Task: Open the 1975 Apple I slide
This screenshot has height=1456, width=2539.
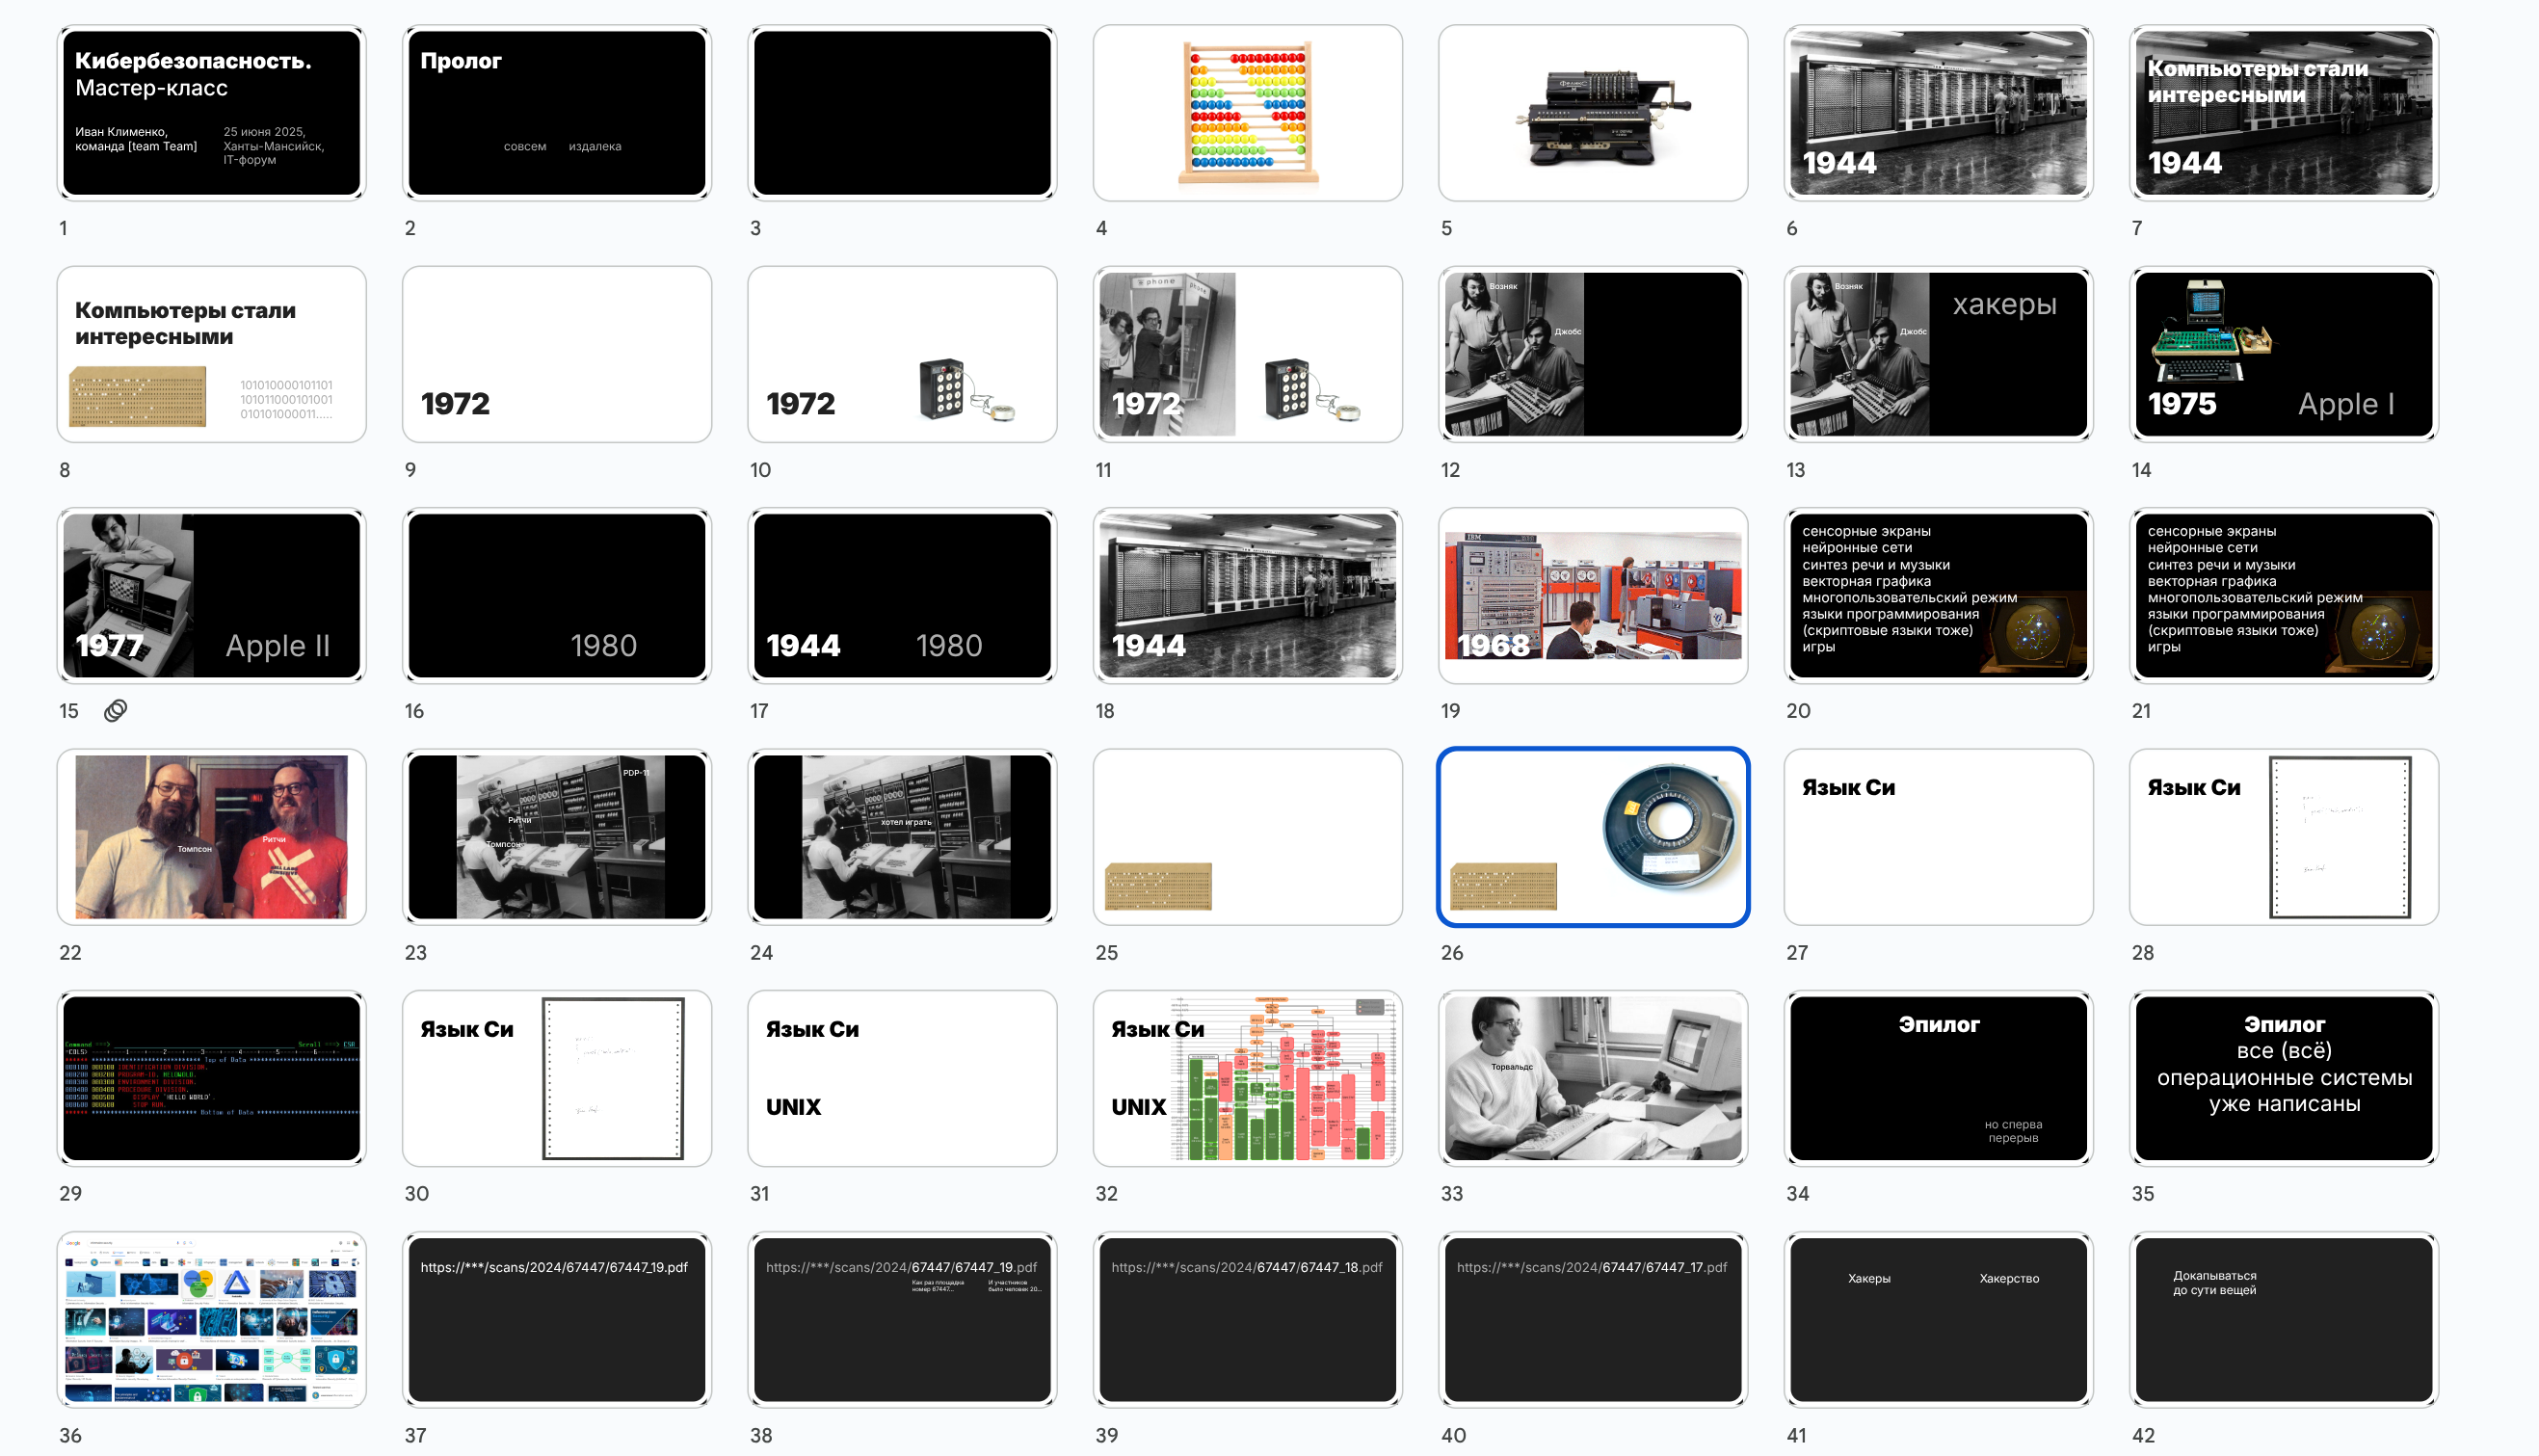Action: pos(2283,354)
